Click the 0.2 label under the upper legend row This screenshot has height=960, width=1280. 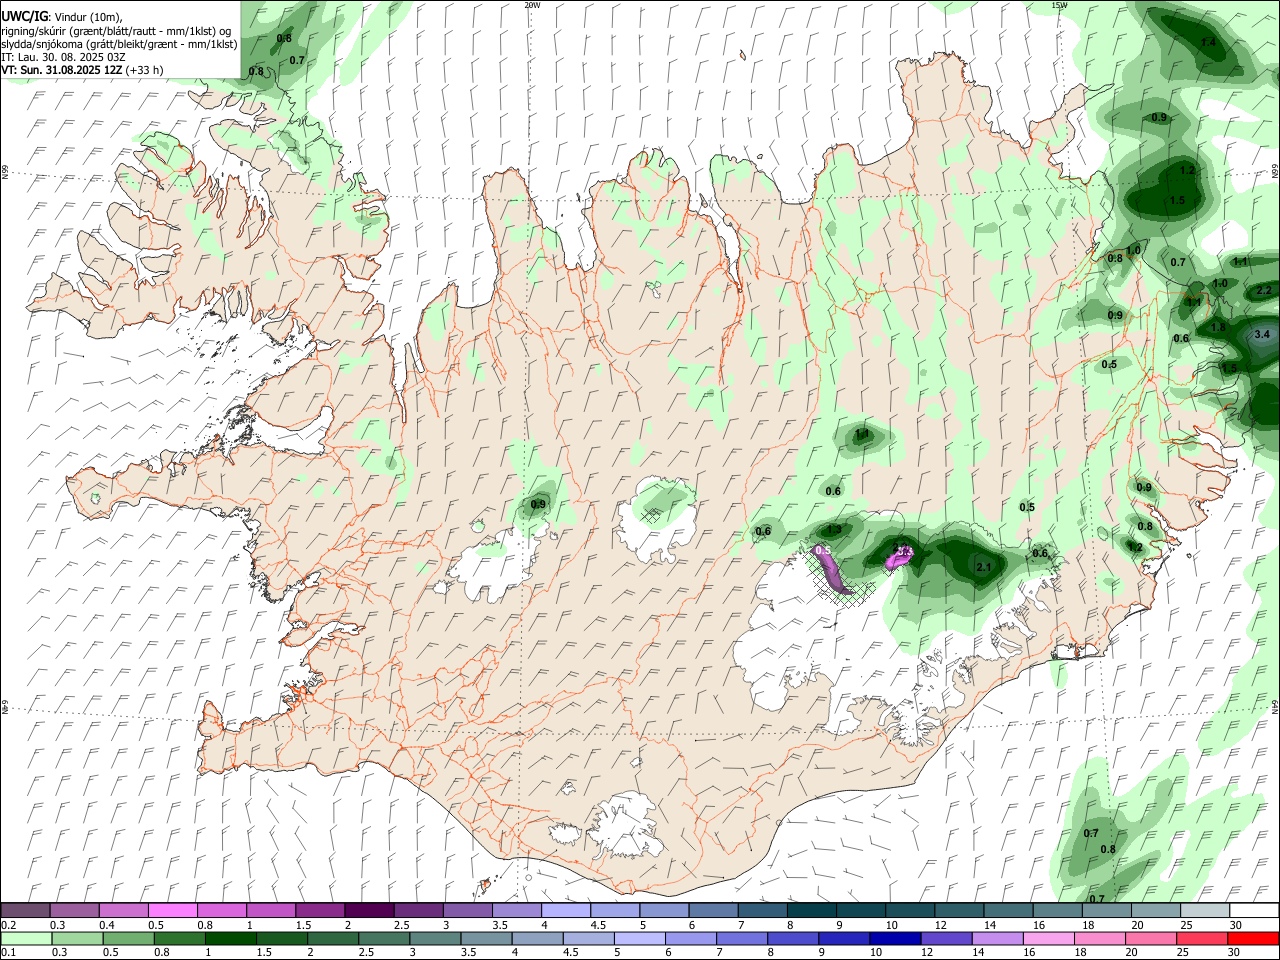click(9, 925)
